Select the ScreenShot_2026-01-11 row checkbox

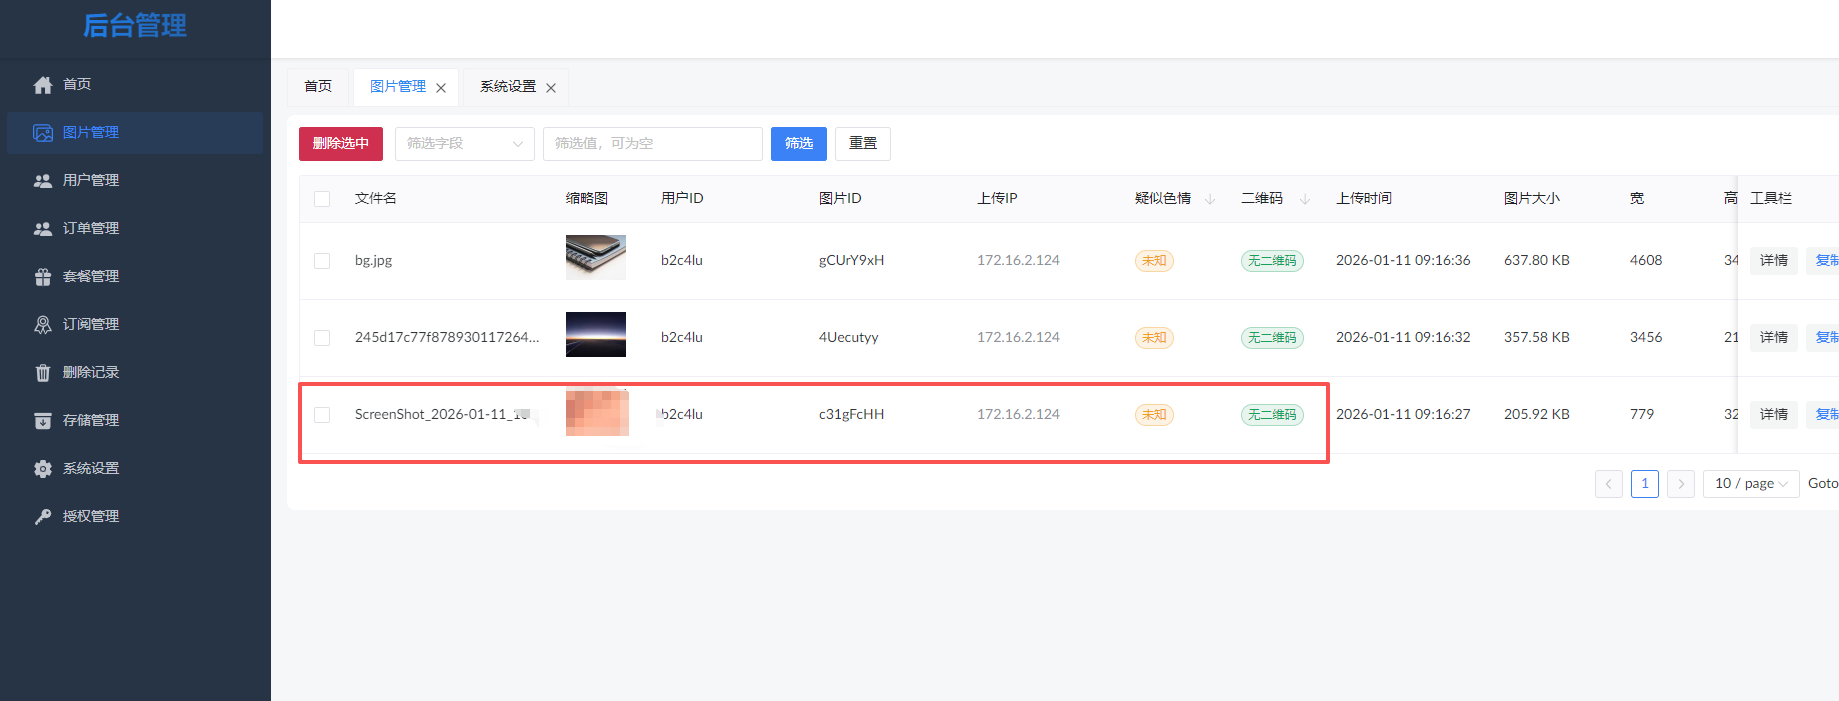(x=322, y=415)
